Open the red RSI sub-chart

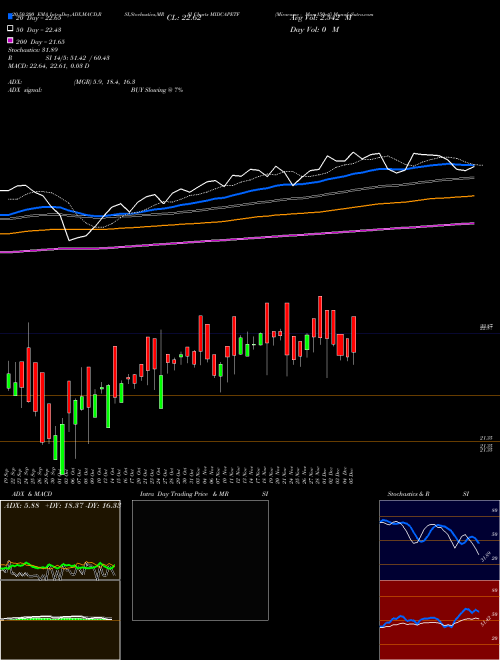coord(439,620)
